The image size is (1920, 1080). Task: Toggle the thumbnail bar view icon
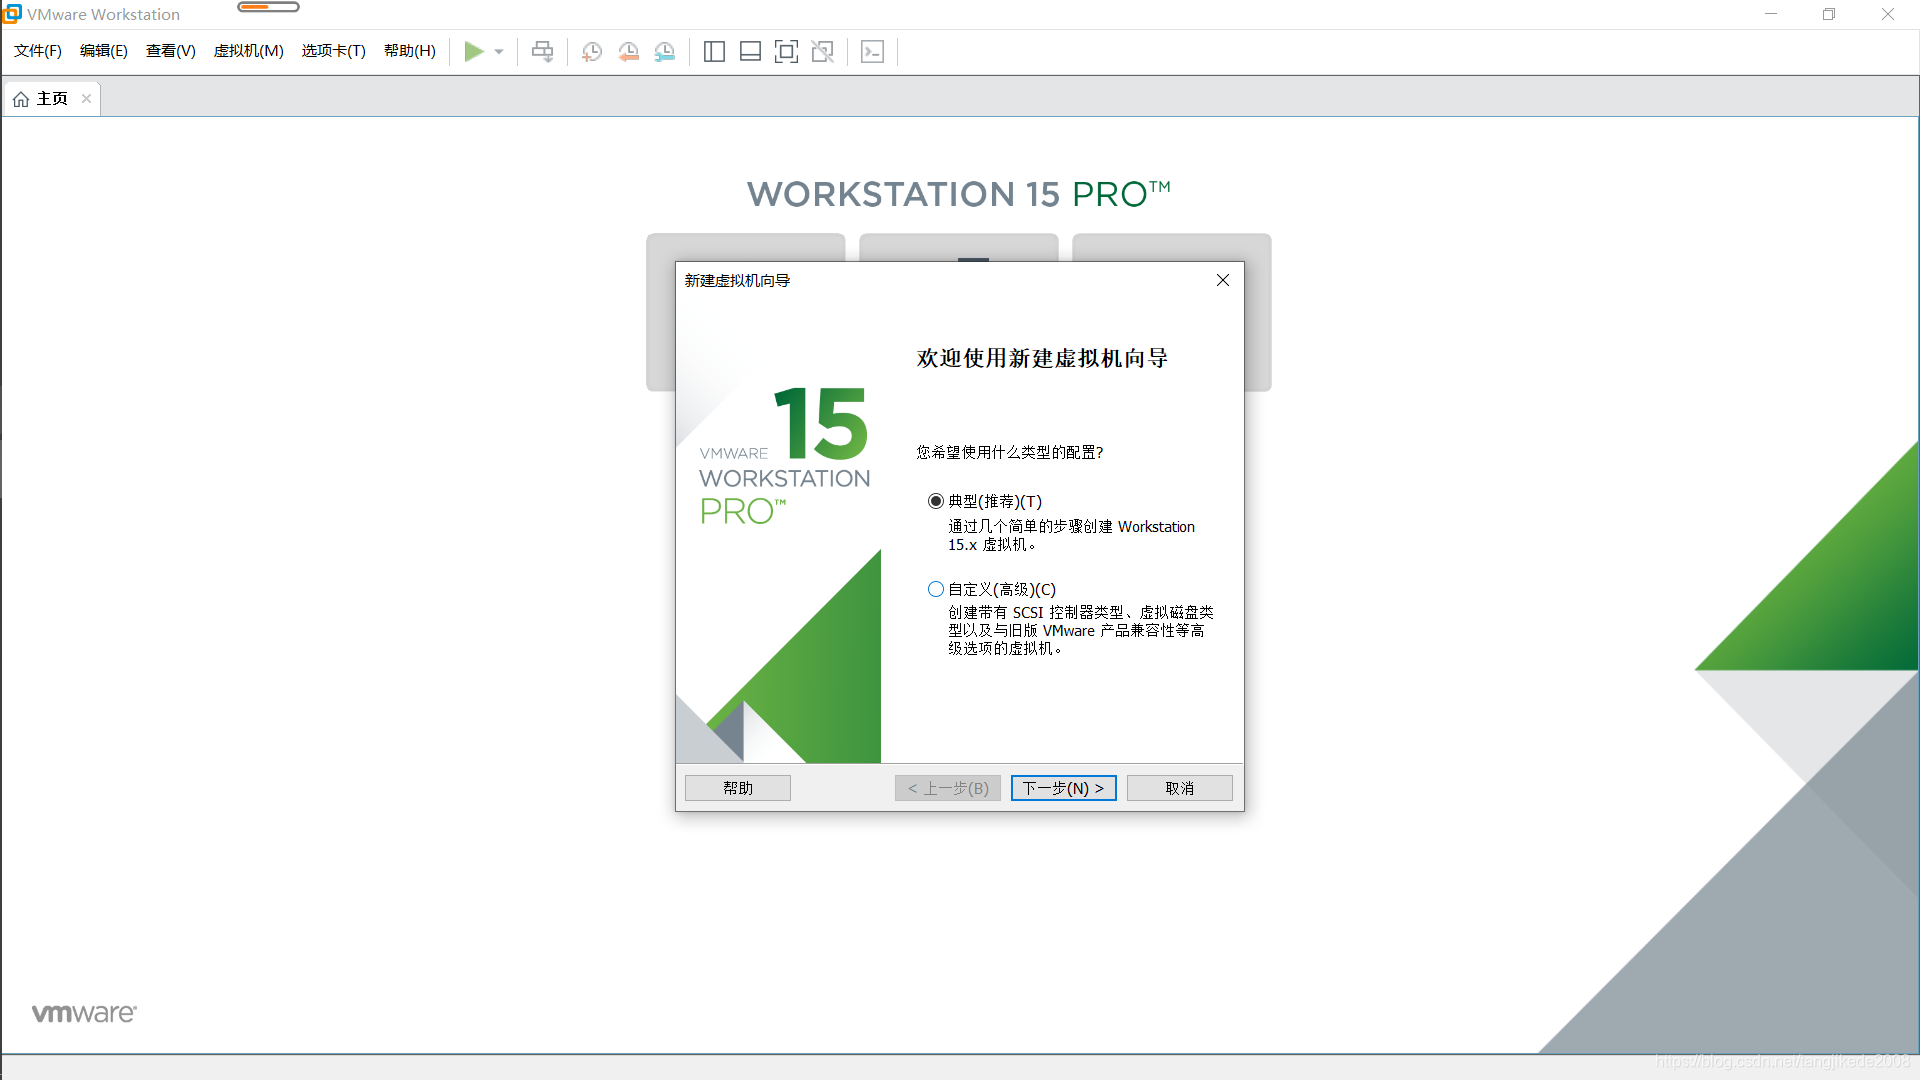coord(750,51)
